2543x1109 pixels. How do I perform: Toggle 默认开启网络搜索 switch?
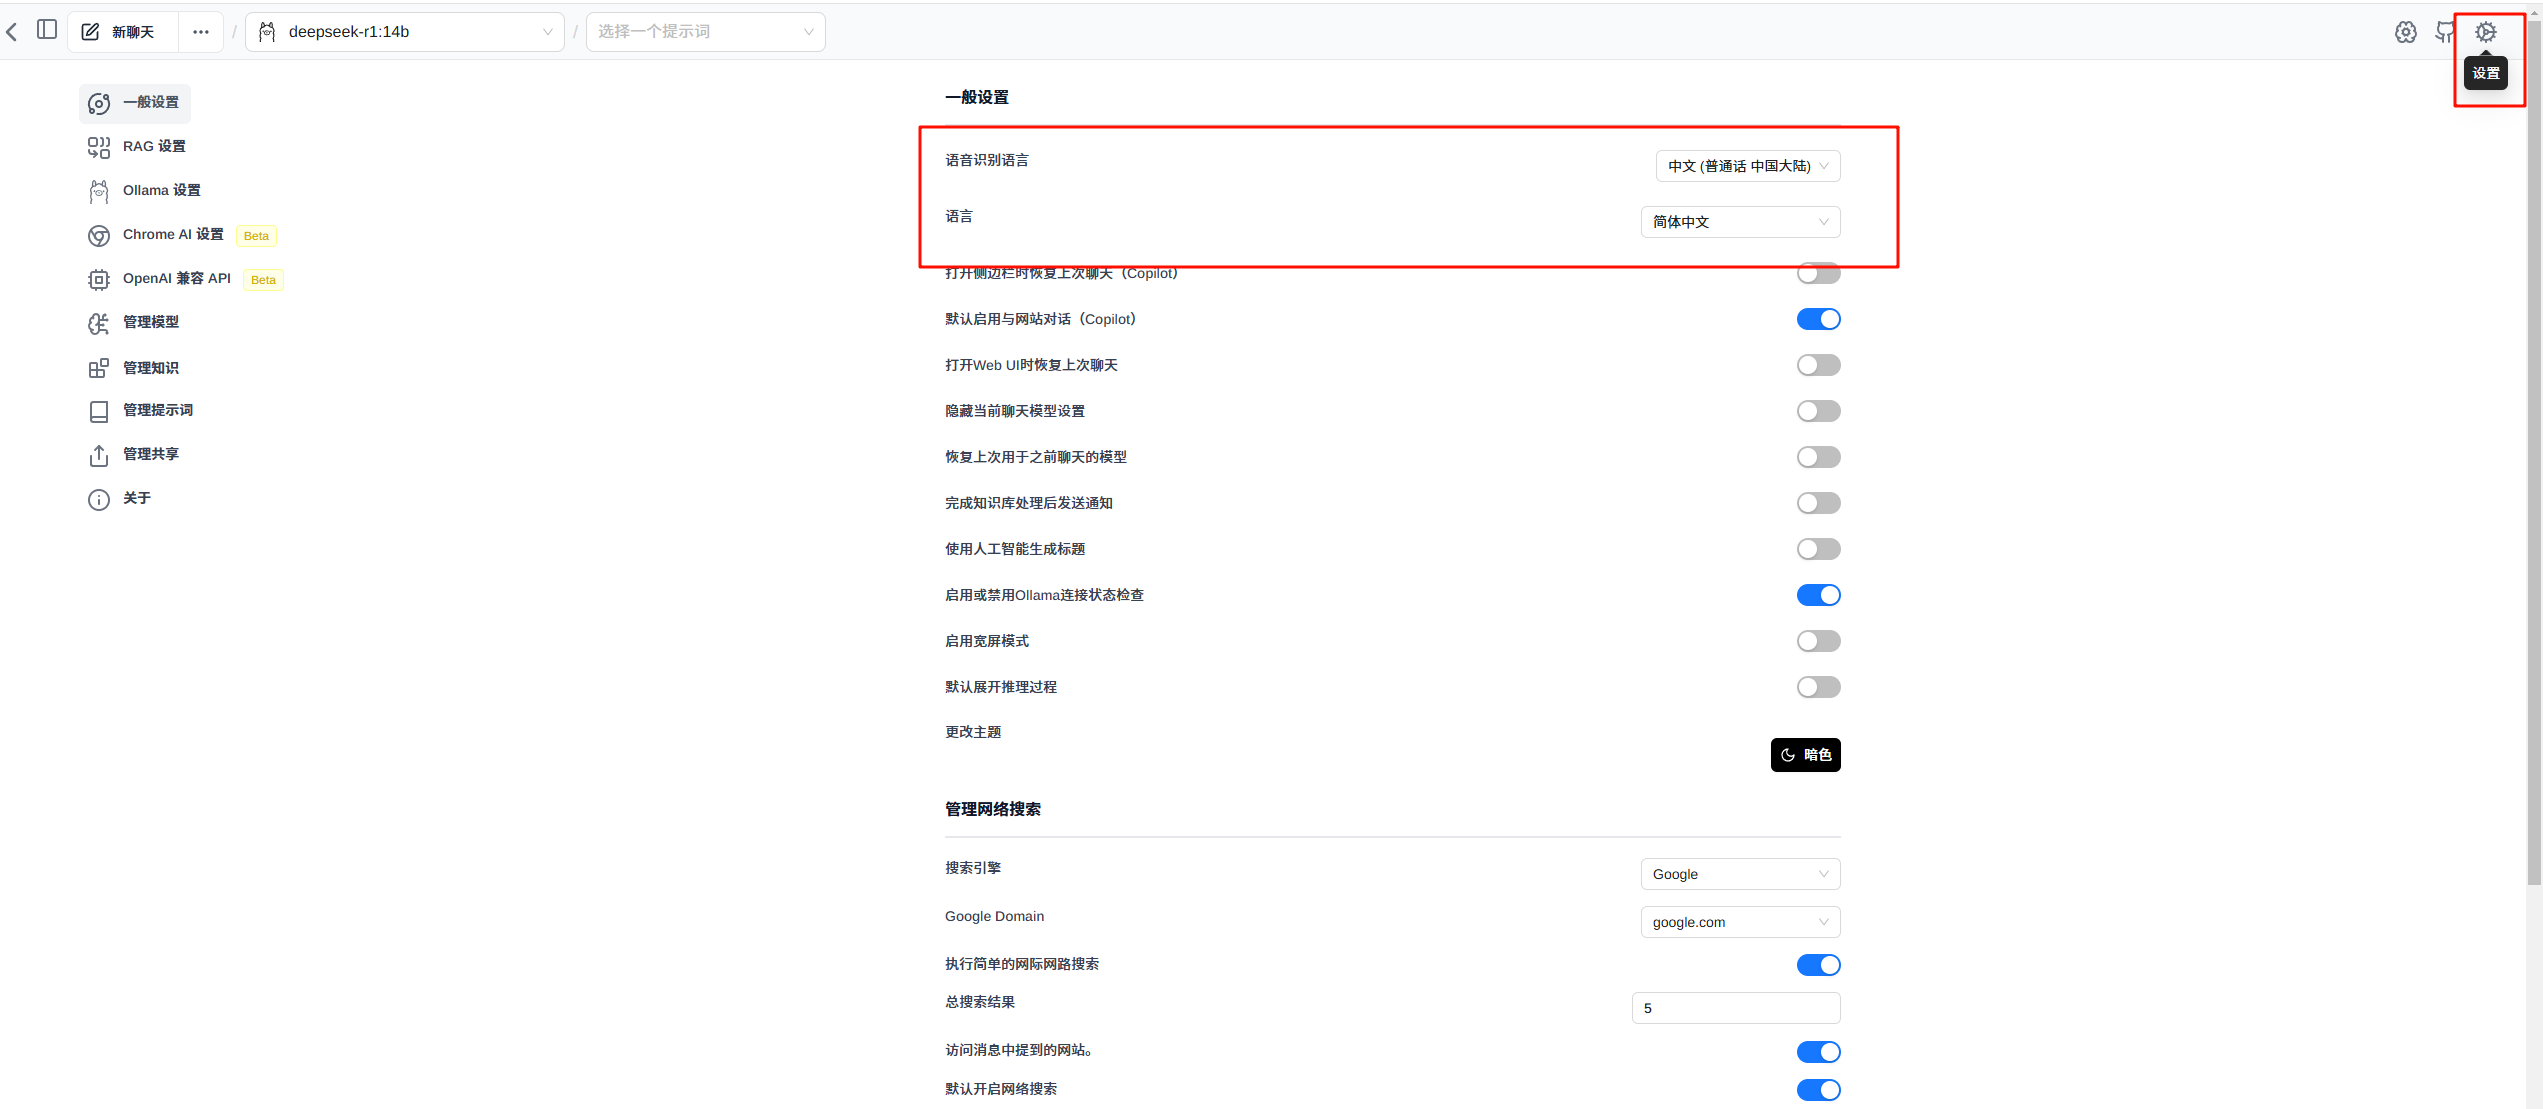1818,1090
